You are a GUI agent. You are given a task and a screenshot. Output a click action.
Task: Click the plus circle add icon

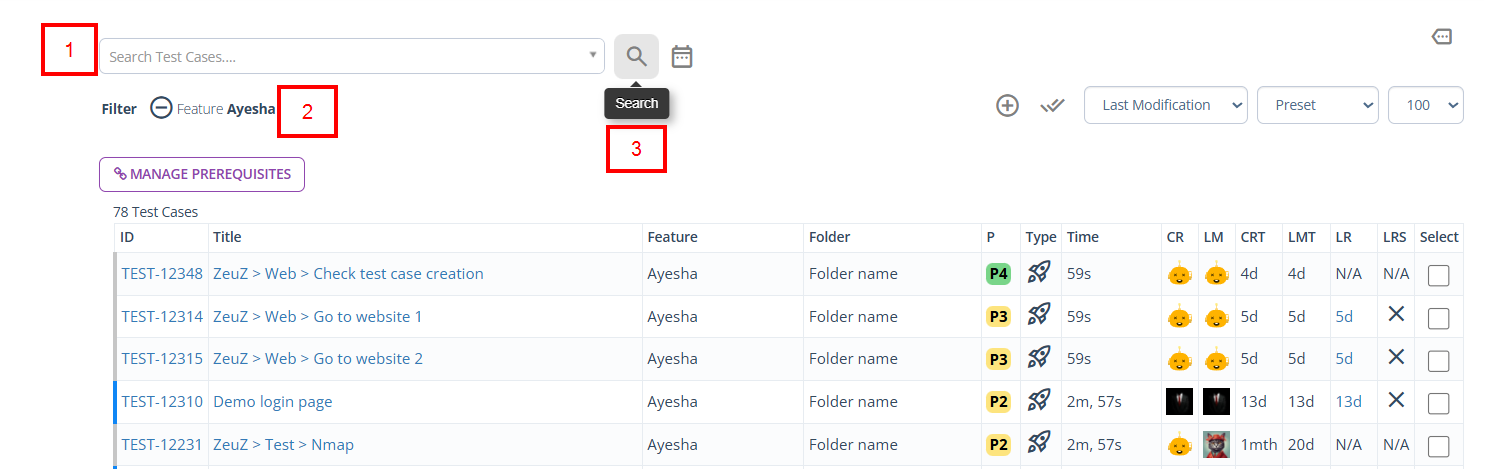click(1007, 105)
